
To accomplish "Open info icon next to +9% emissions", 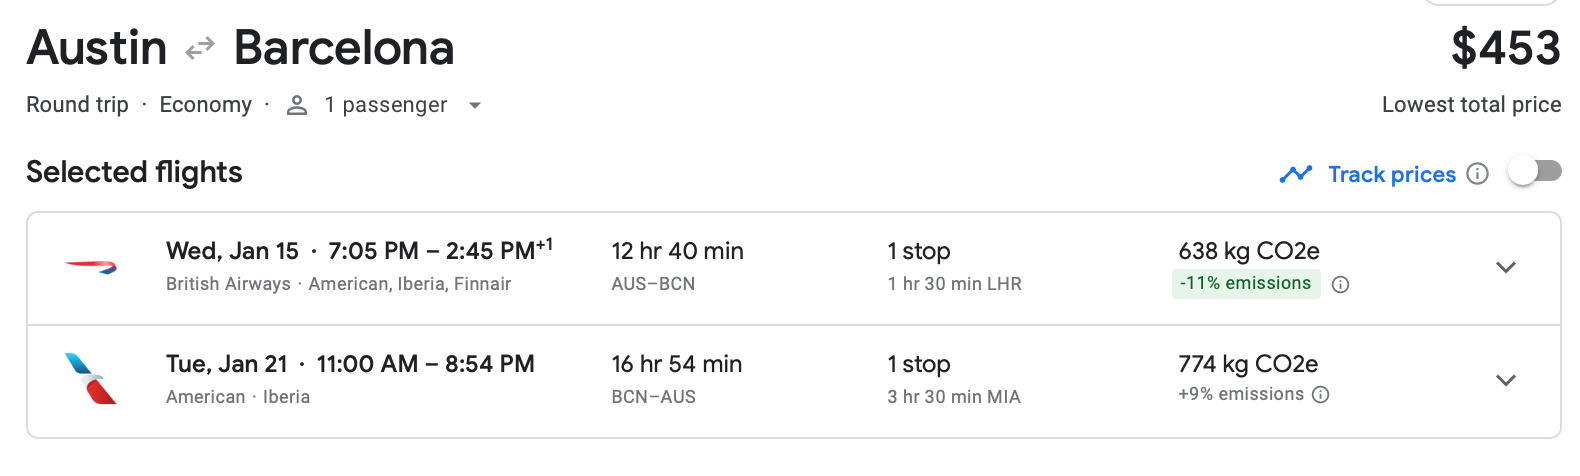I will (1320, 394).
